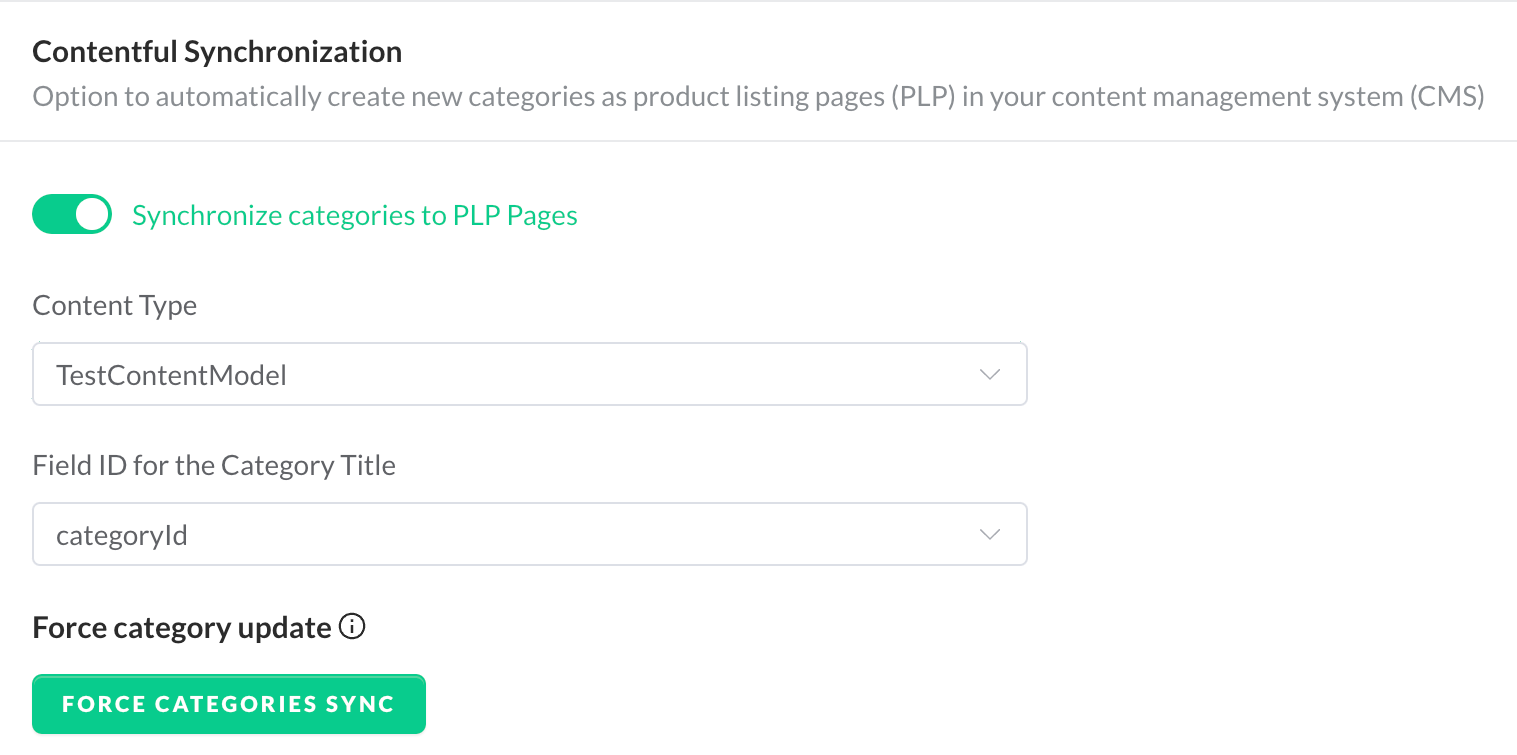
Task: Click the 'Field ID for the Category Title' label
Action: 214,466
